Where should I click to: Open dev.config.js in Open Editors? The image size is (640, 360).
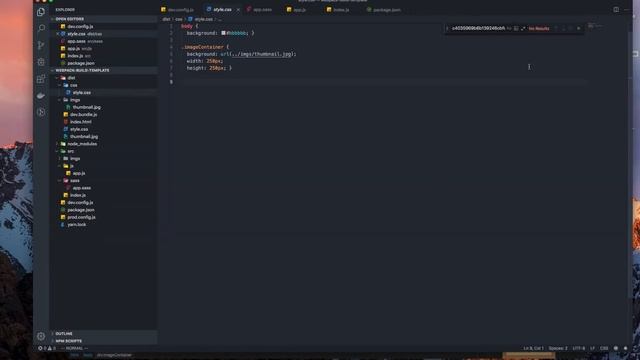click(104, 27)
